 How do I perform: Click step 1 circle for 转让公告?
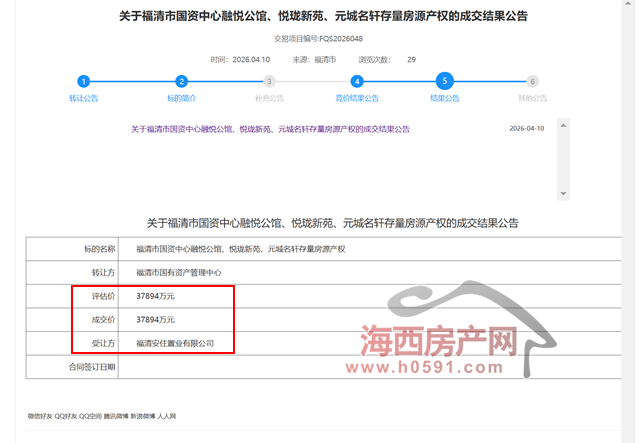pos(84,81)
